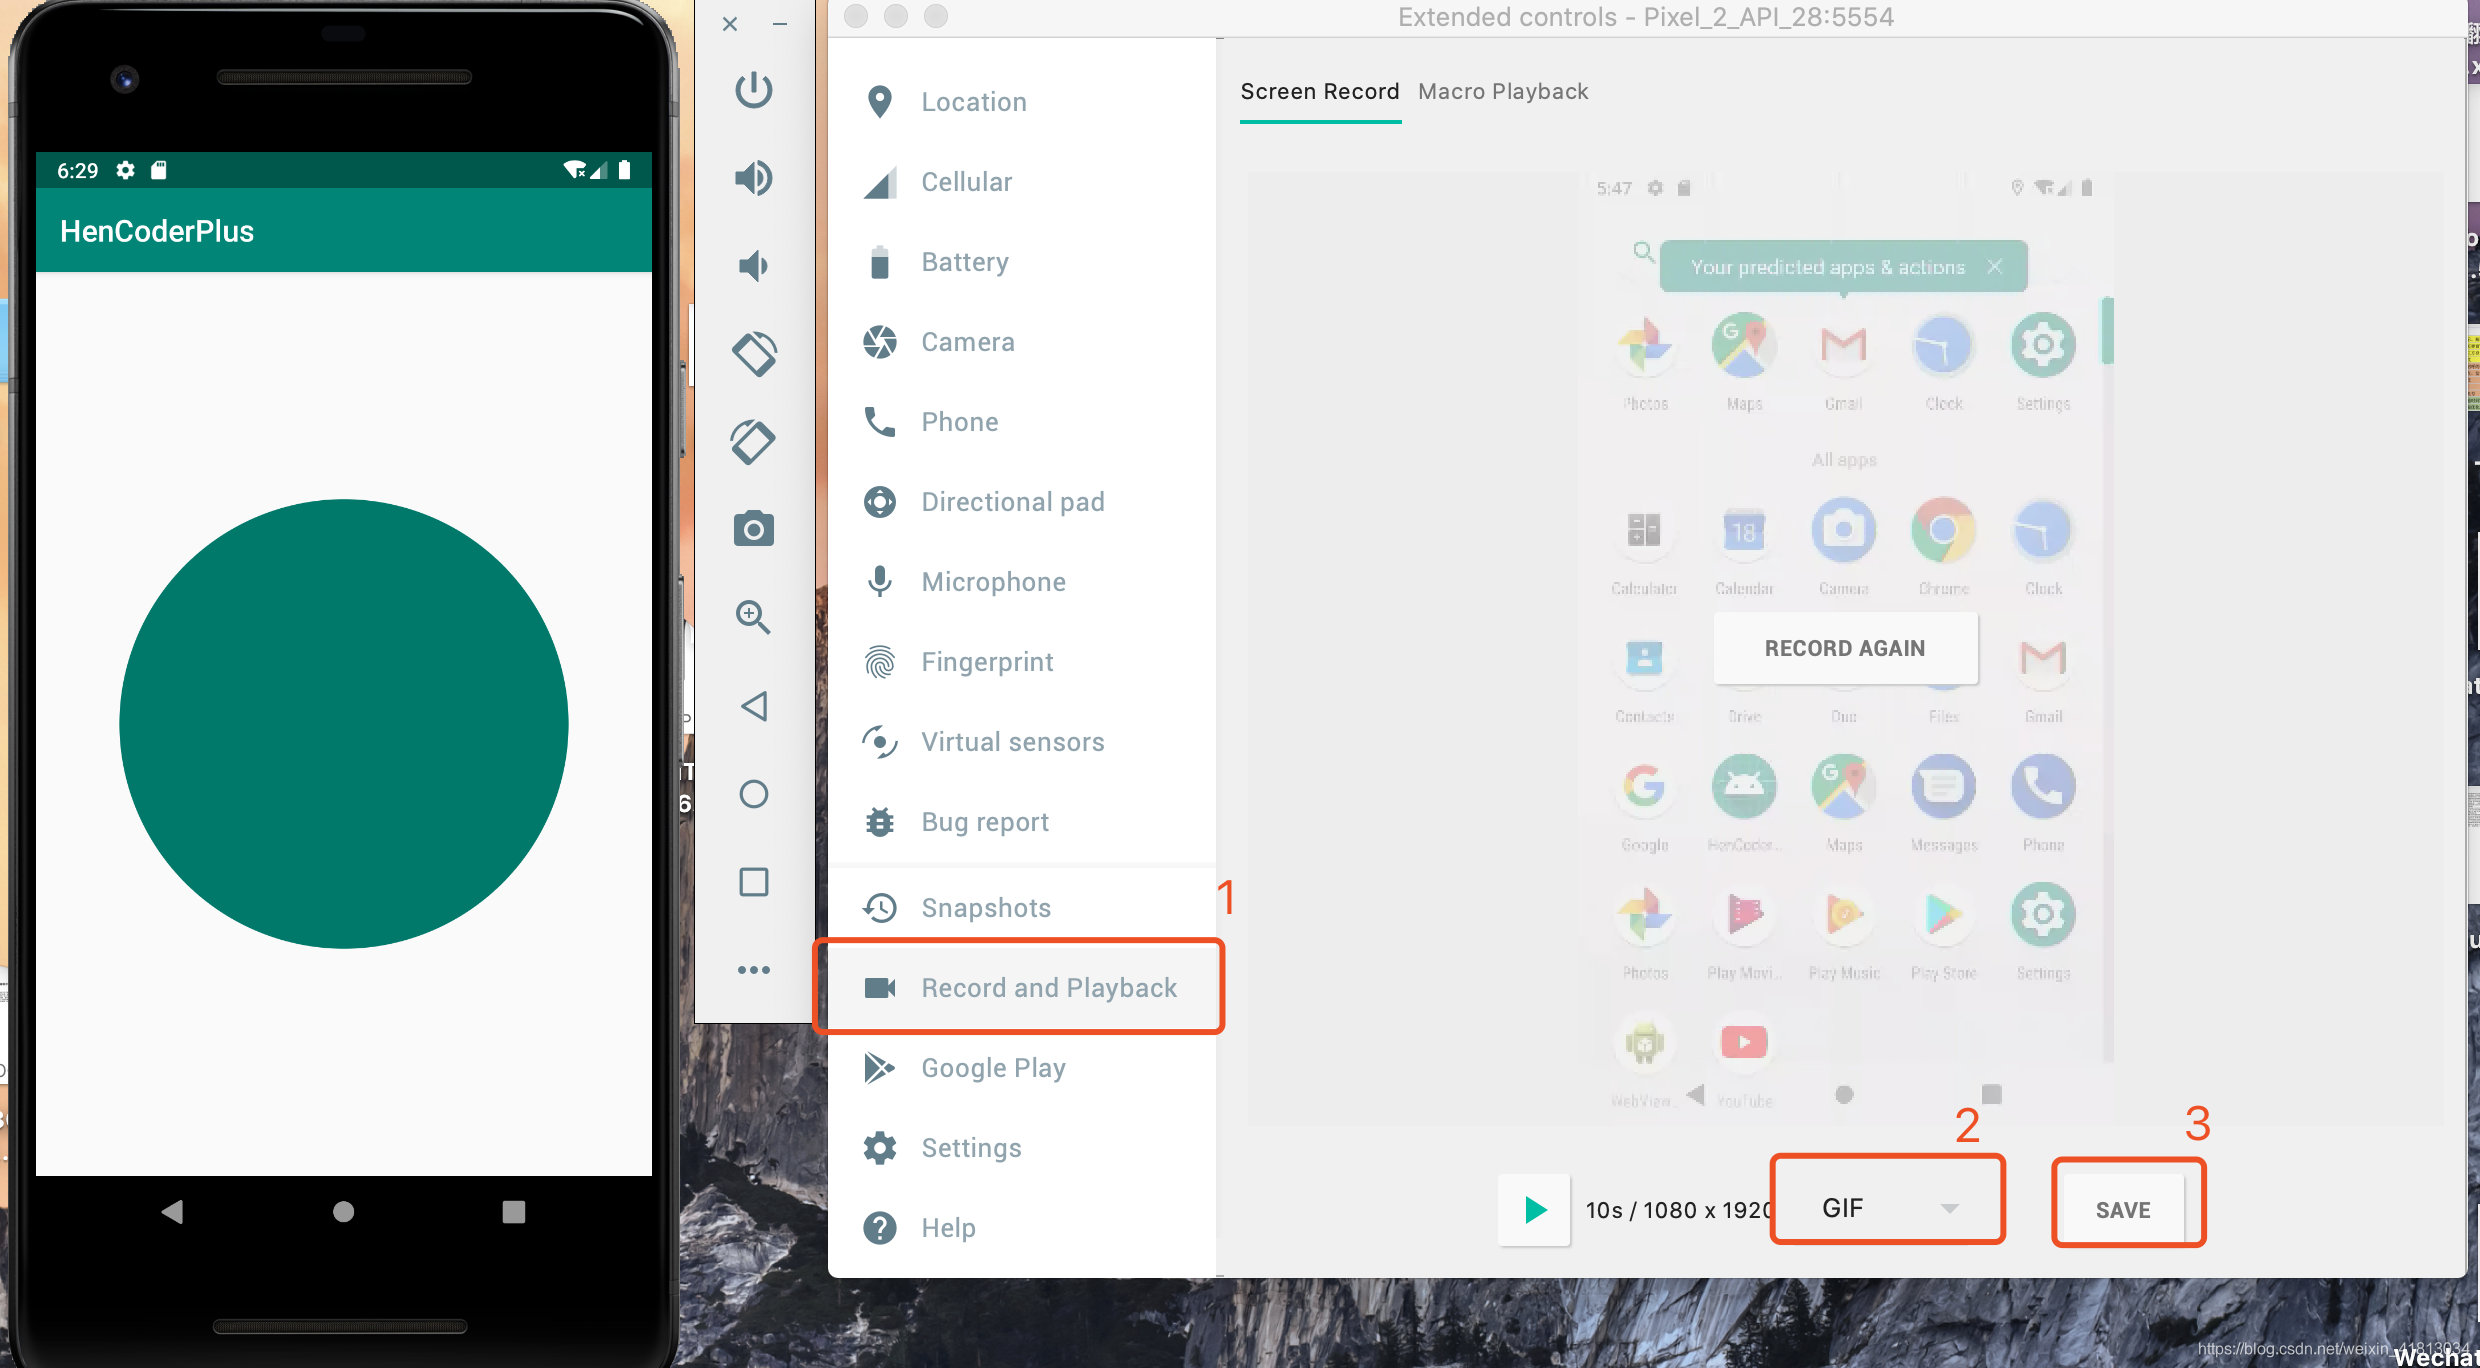Click the overview square in emulator toolbar
This screenshot has width=2480, height=1368.
tap(753, 882)
